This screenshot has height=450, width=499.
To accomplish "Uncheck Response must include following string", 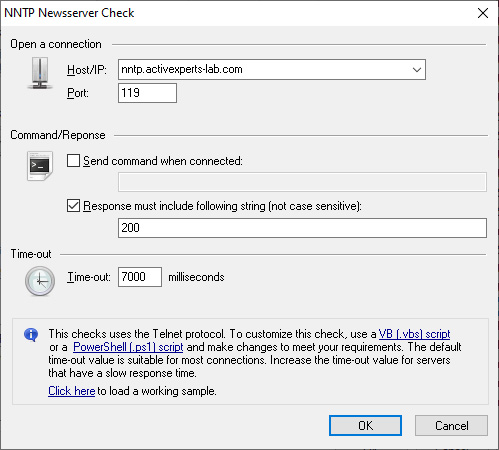I will 73,206.
